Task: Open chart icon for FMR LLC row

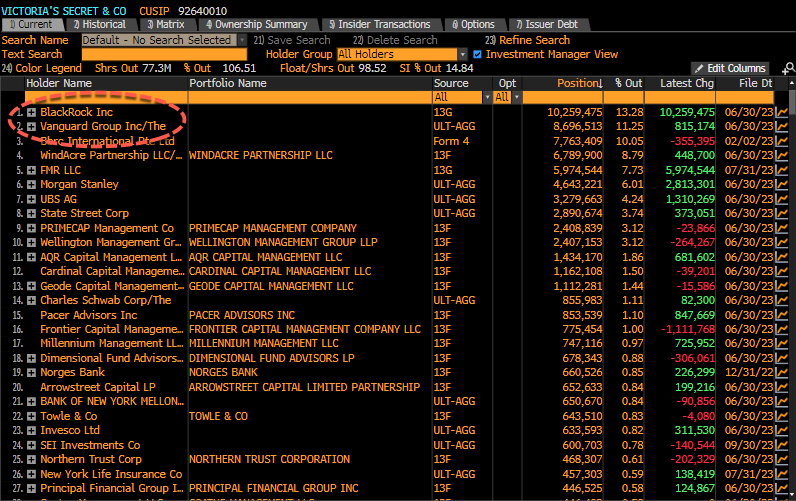Action: coord(781,170)
